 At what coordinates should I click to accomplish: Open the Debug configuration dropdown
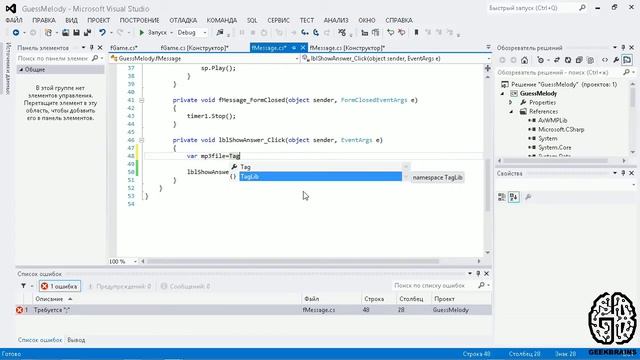(x=192, y=33)
